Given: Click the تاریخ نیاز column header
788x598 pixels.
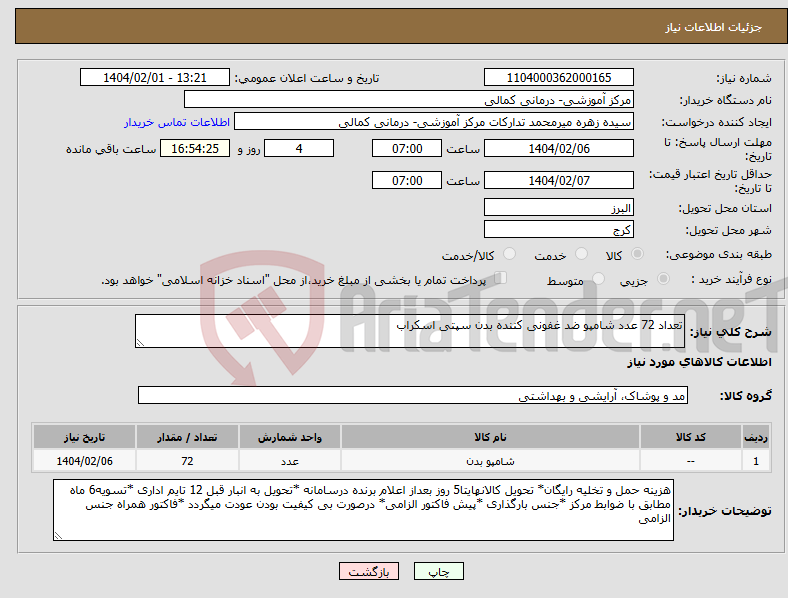Looking at the screenshot, I should (x=84, y=437).
